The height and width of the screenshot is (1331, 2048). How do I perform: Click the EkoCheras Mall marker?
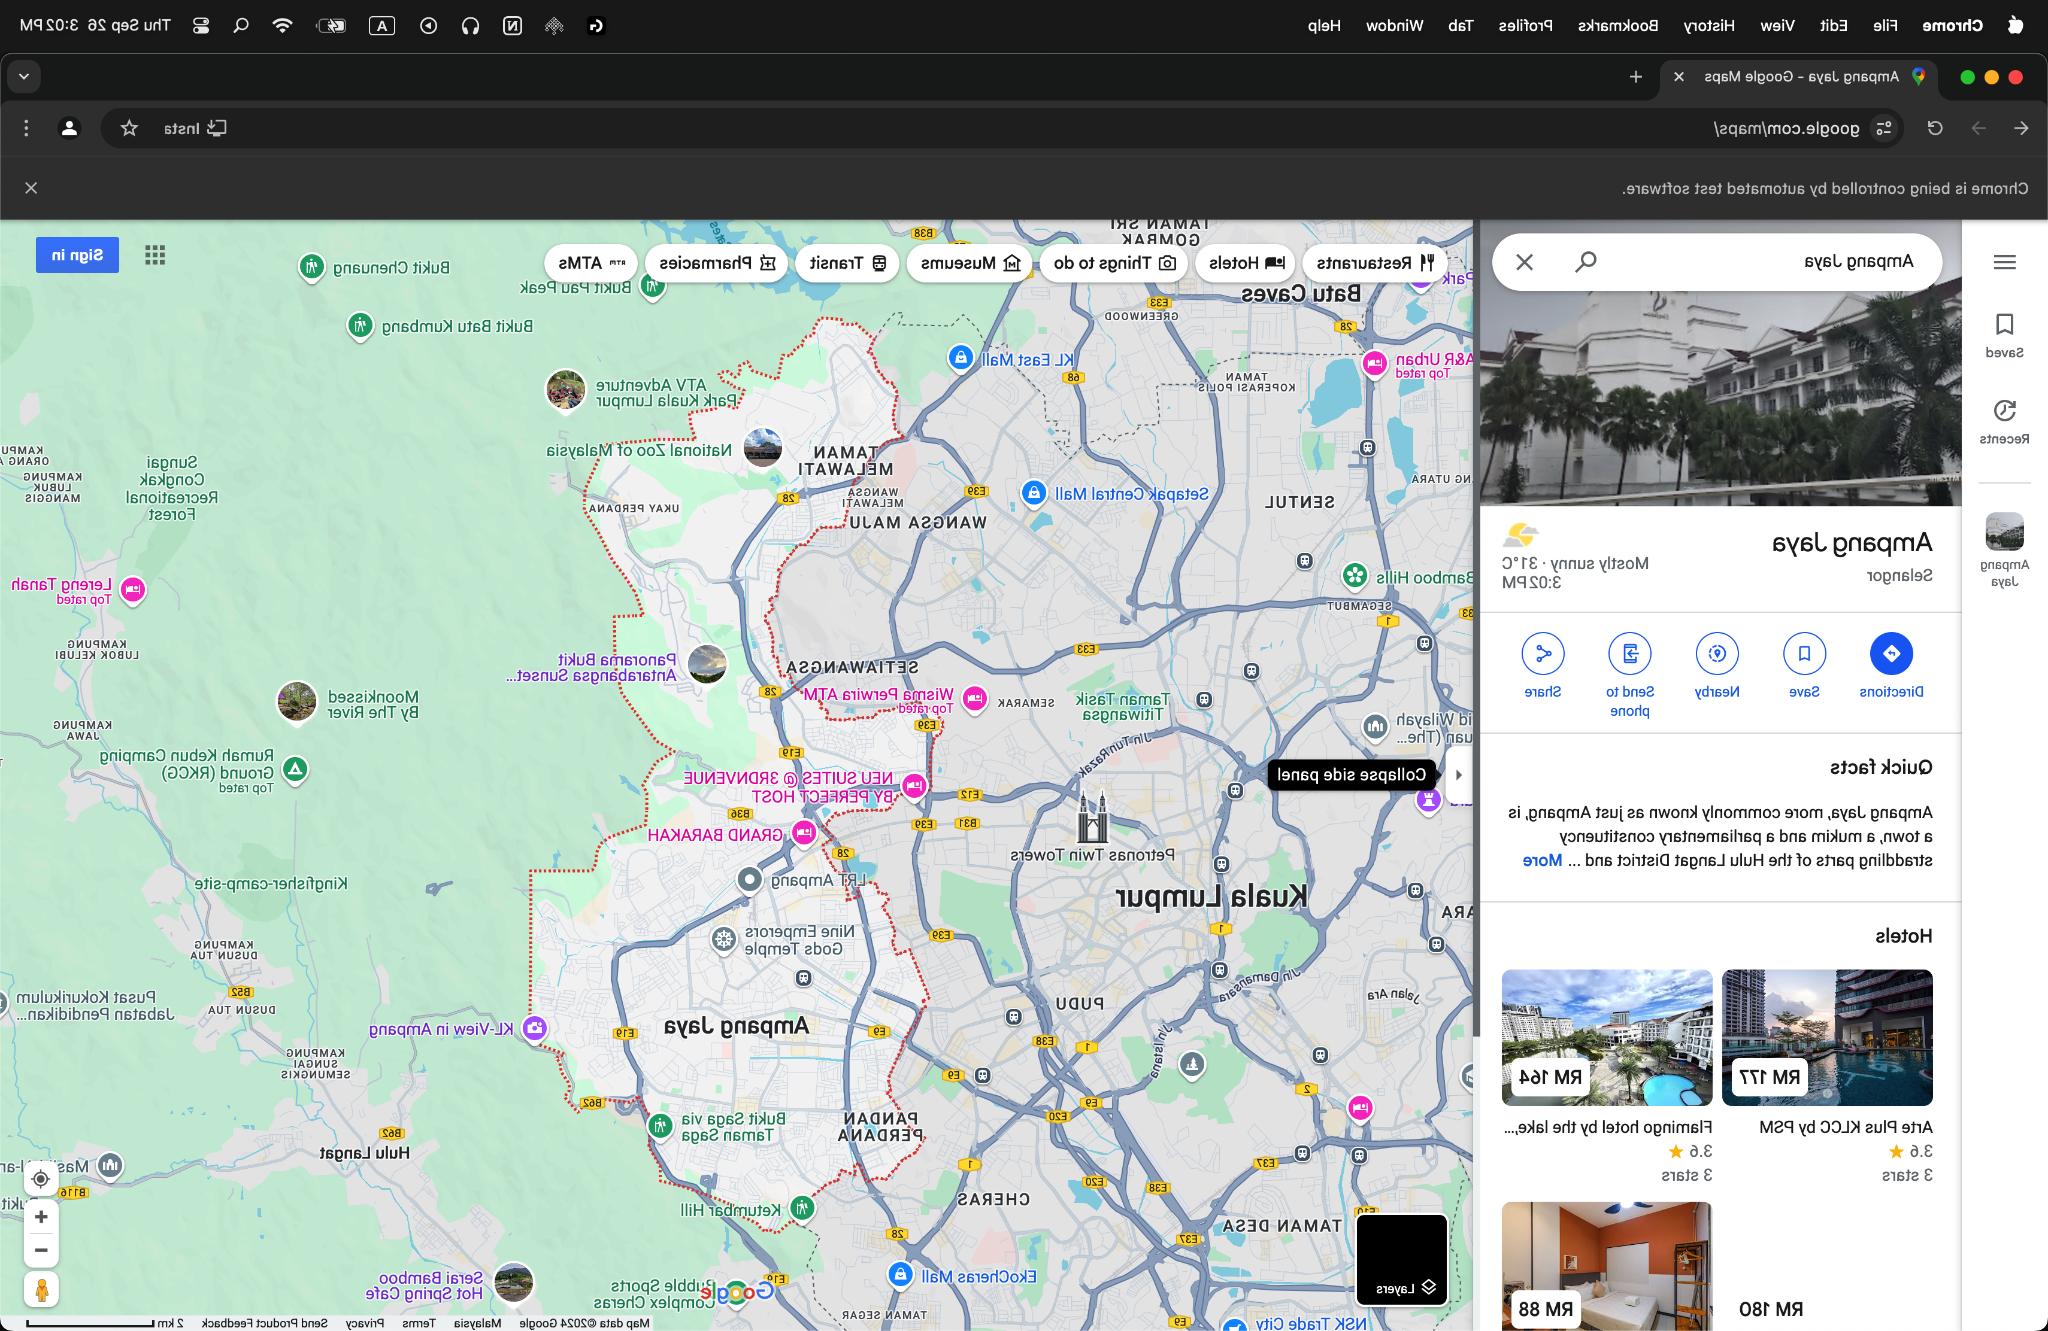coord(900,1275)
